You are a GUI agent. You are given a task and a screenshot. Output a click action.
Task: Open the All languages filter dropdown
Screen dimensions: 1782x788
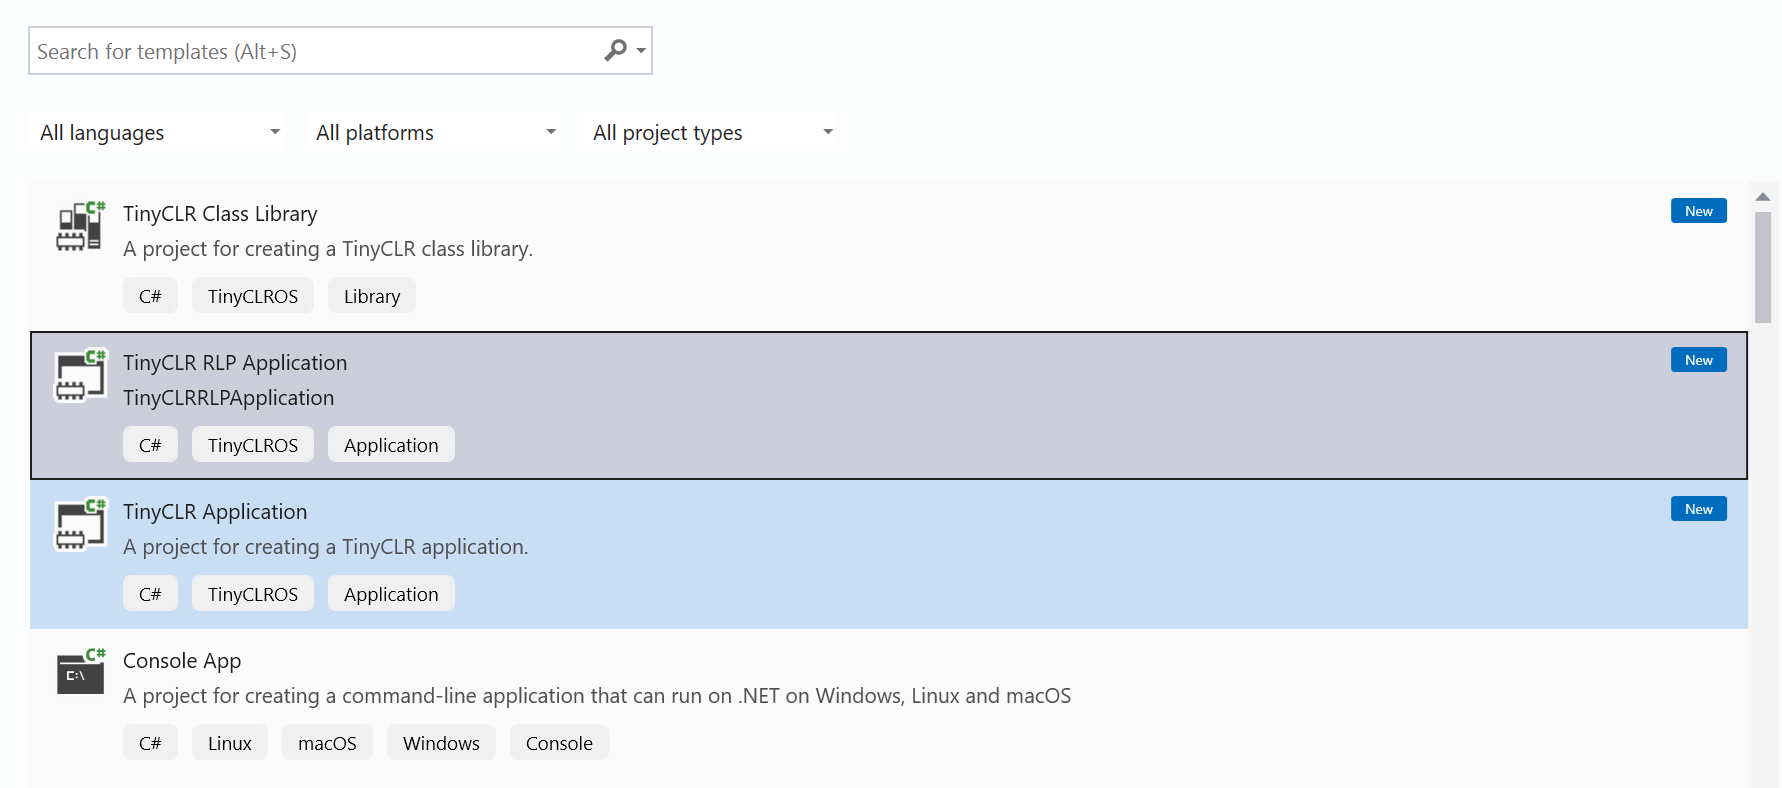(x=158, y=132)
